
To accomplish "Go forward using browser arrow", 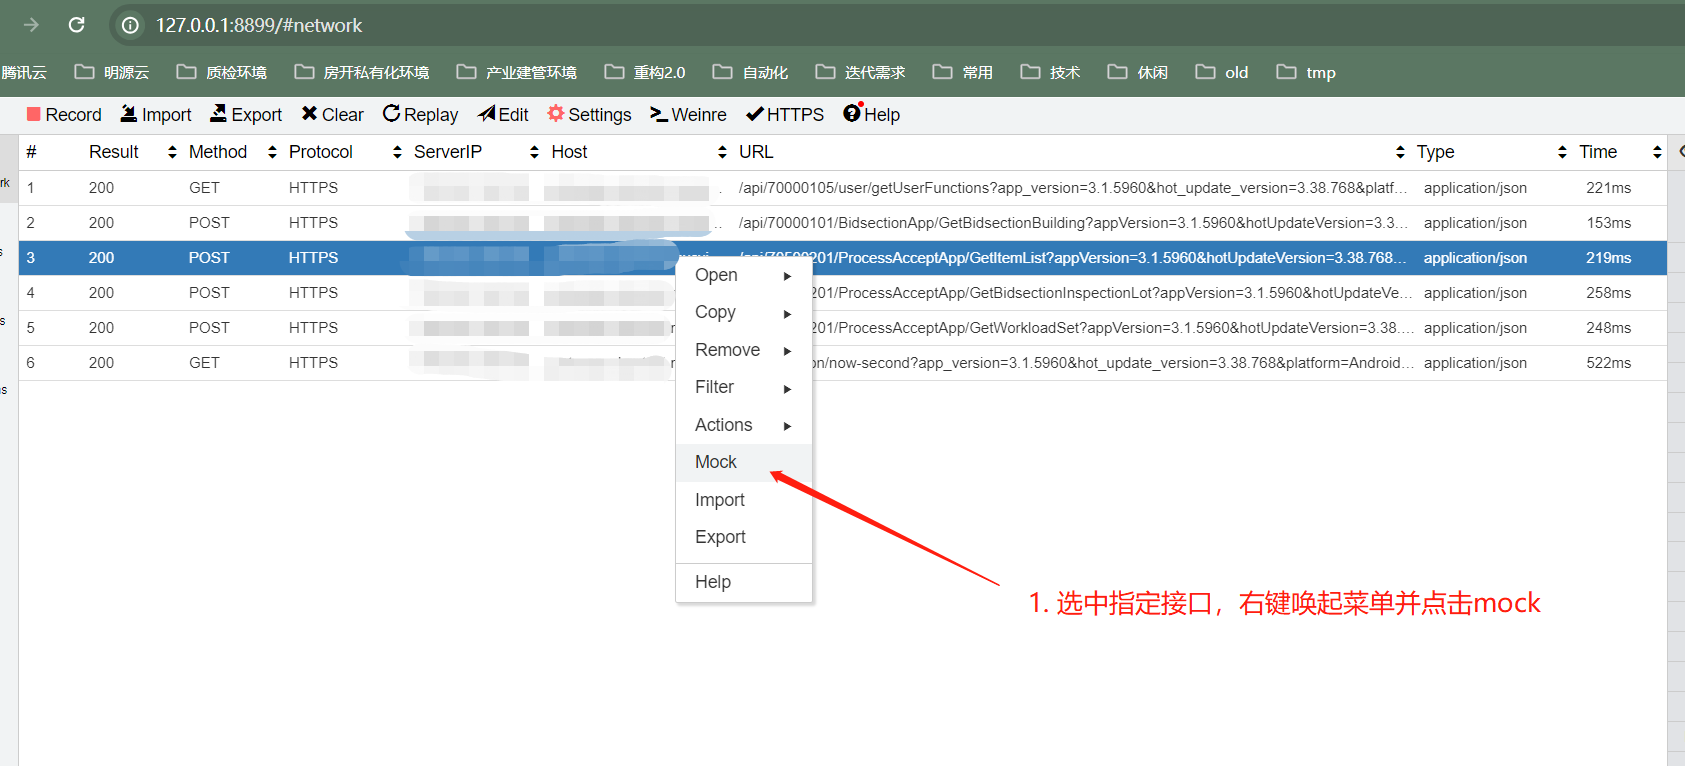I will tap(31, 25).
